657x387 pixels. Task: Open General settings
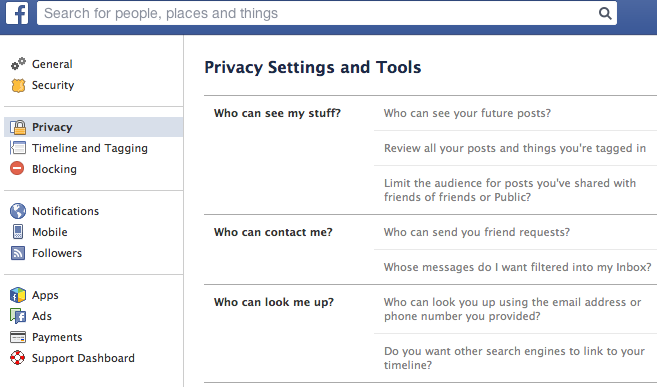pyautogui.click(x=52, y=64)
